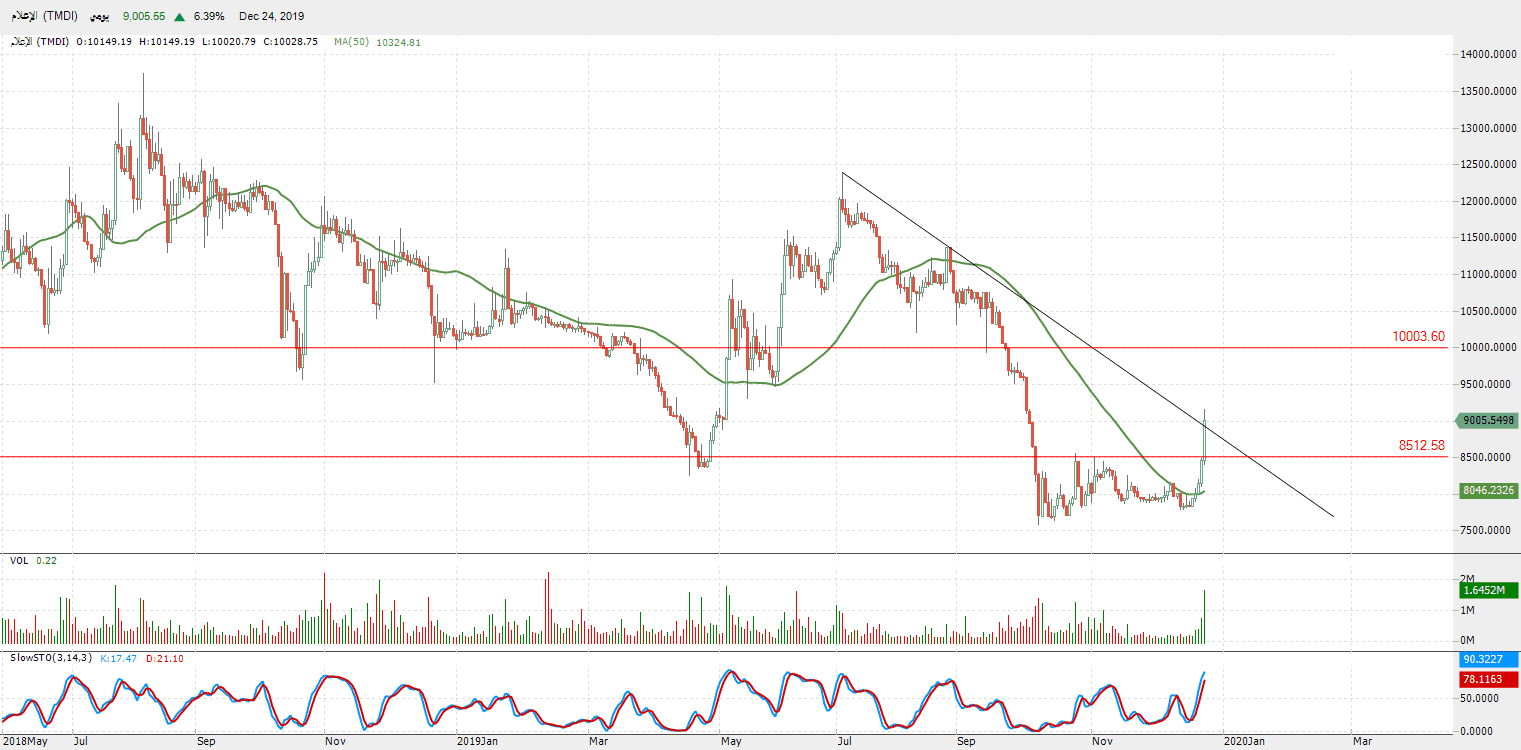
Task: Click the 7500.0000 price axis label
Action: tap(1486, 531)
